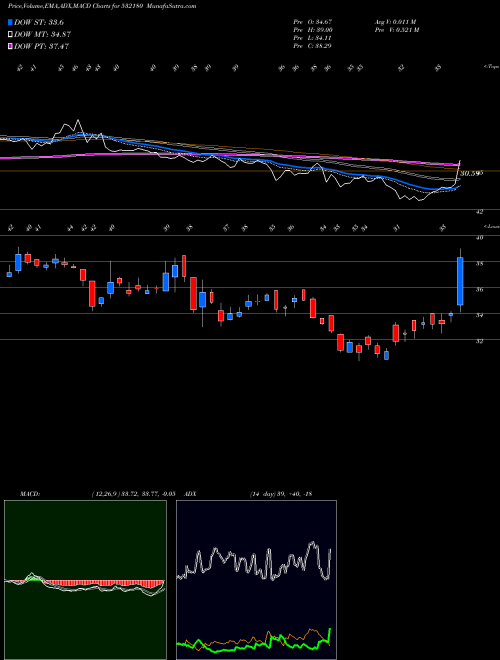Click the 30.59 price label on EMA chart
The image size is (500, 660).
click(x=471, y=173)
